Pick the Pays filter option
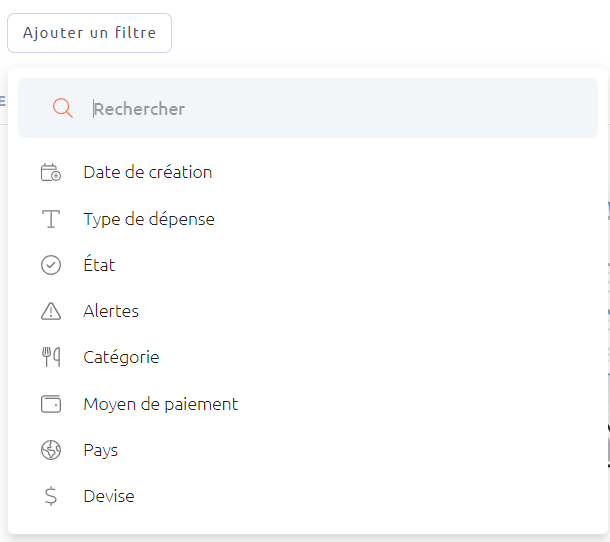610x542 pixels. (x=101, y=451)
